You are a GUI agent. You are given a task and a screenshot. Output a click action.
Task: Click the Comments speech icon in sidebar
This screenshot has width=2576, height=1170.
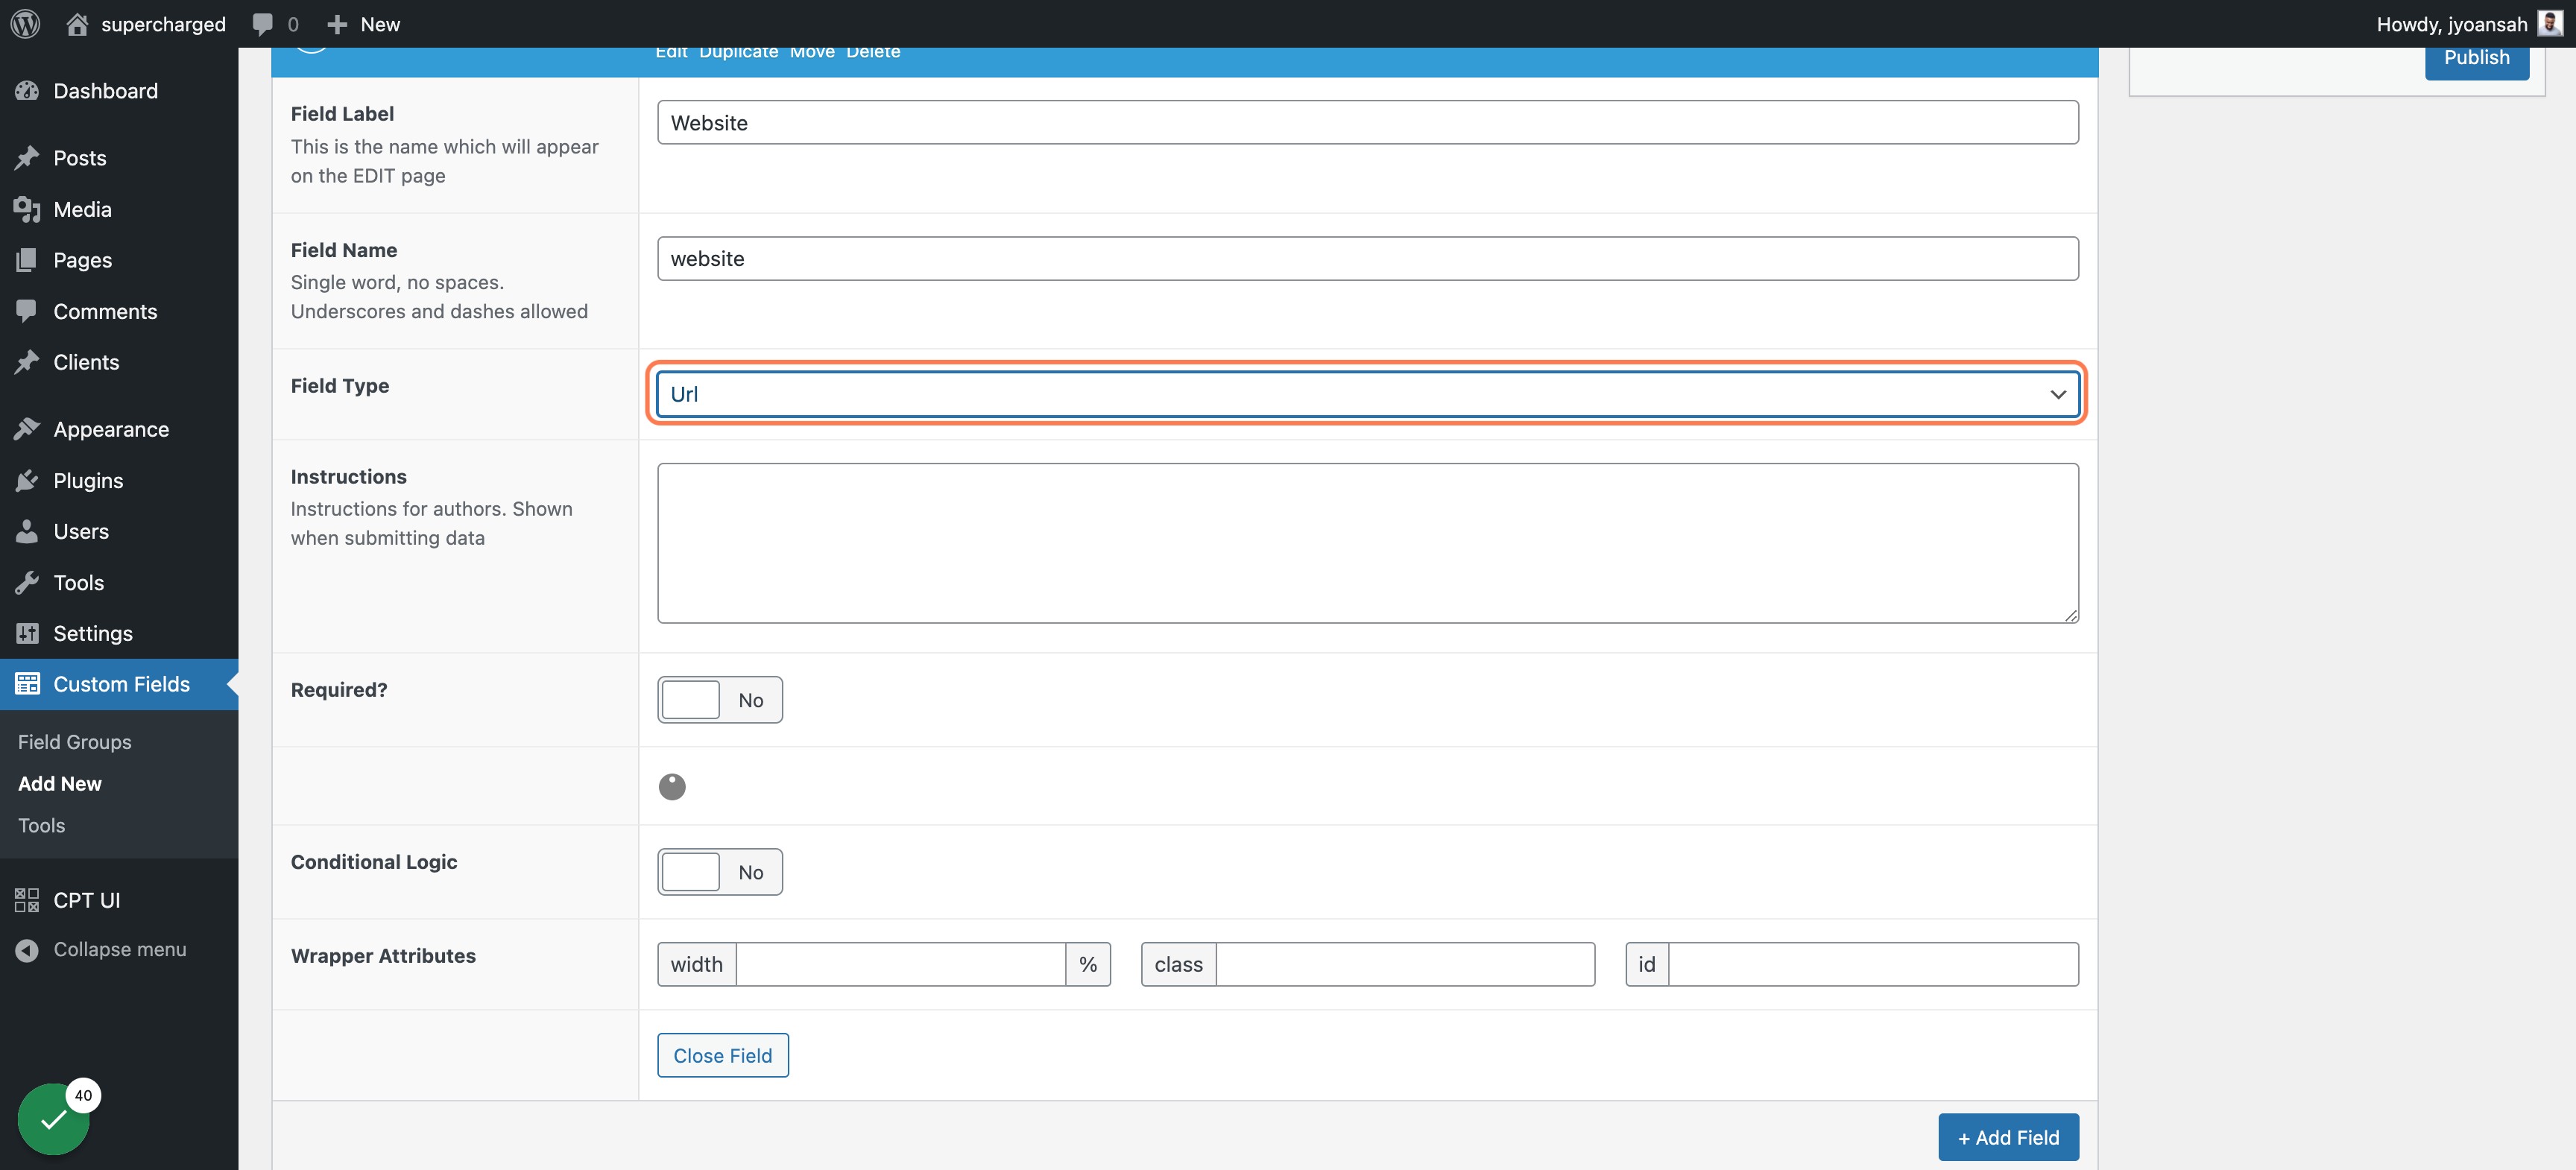click(27, 311)
